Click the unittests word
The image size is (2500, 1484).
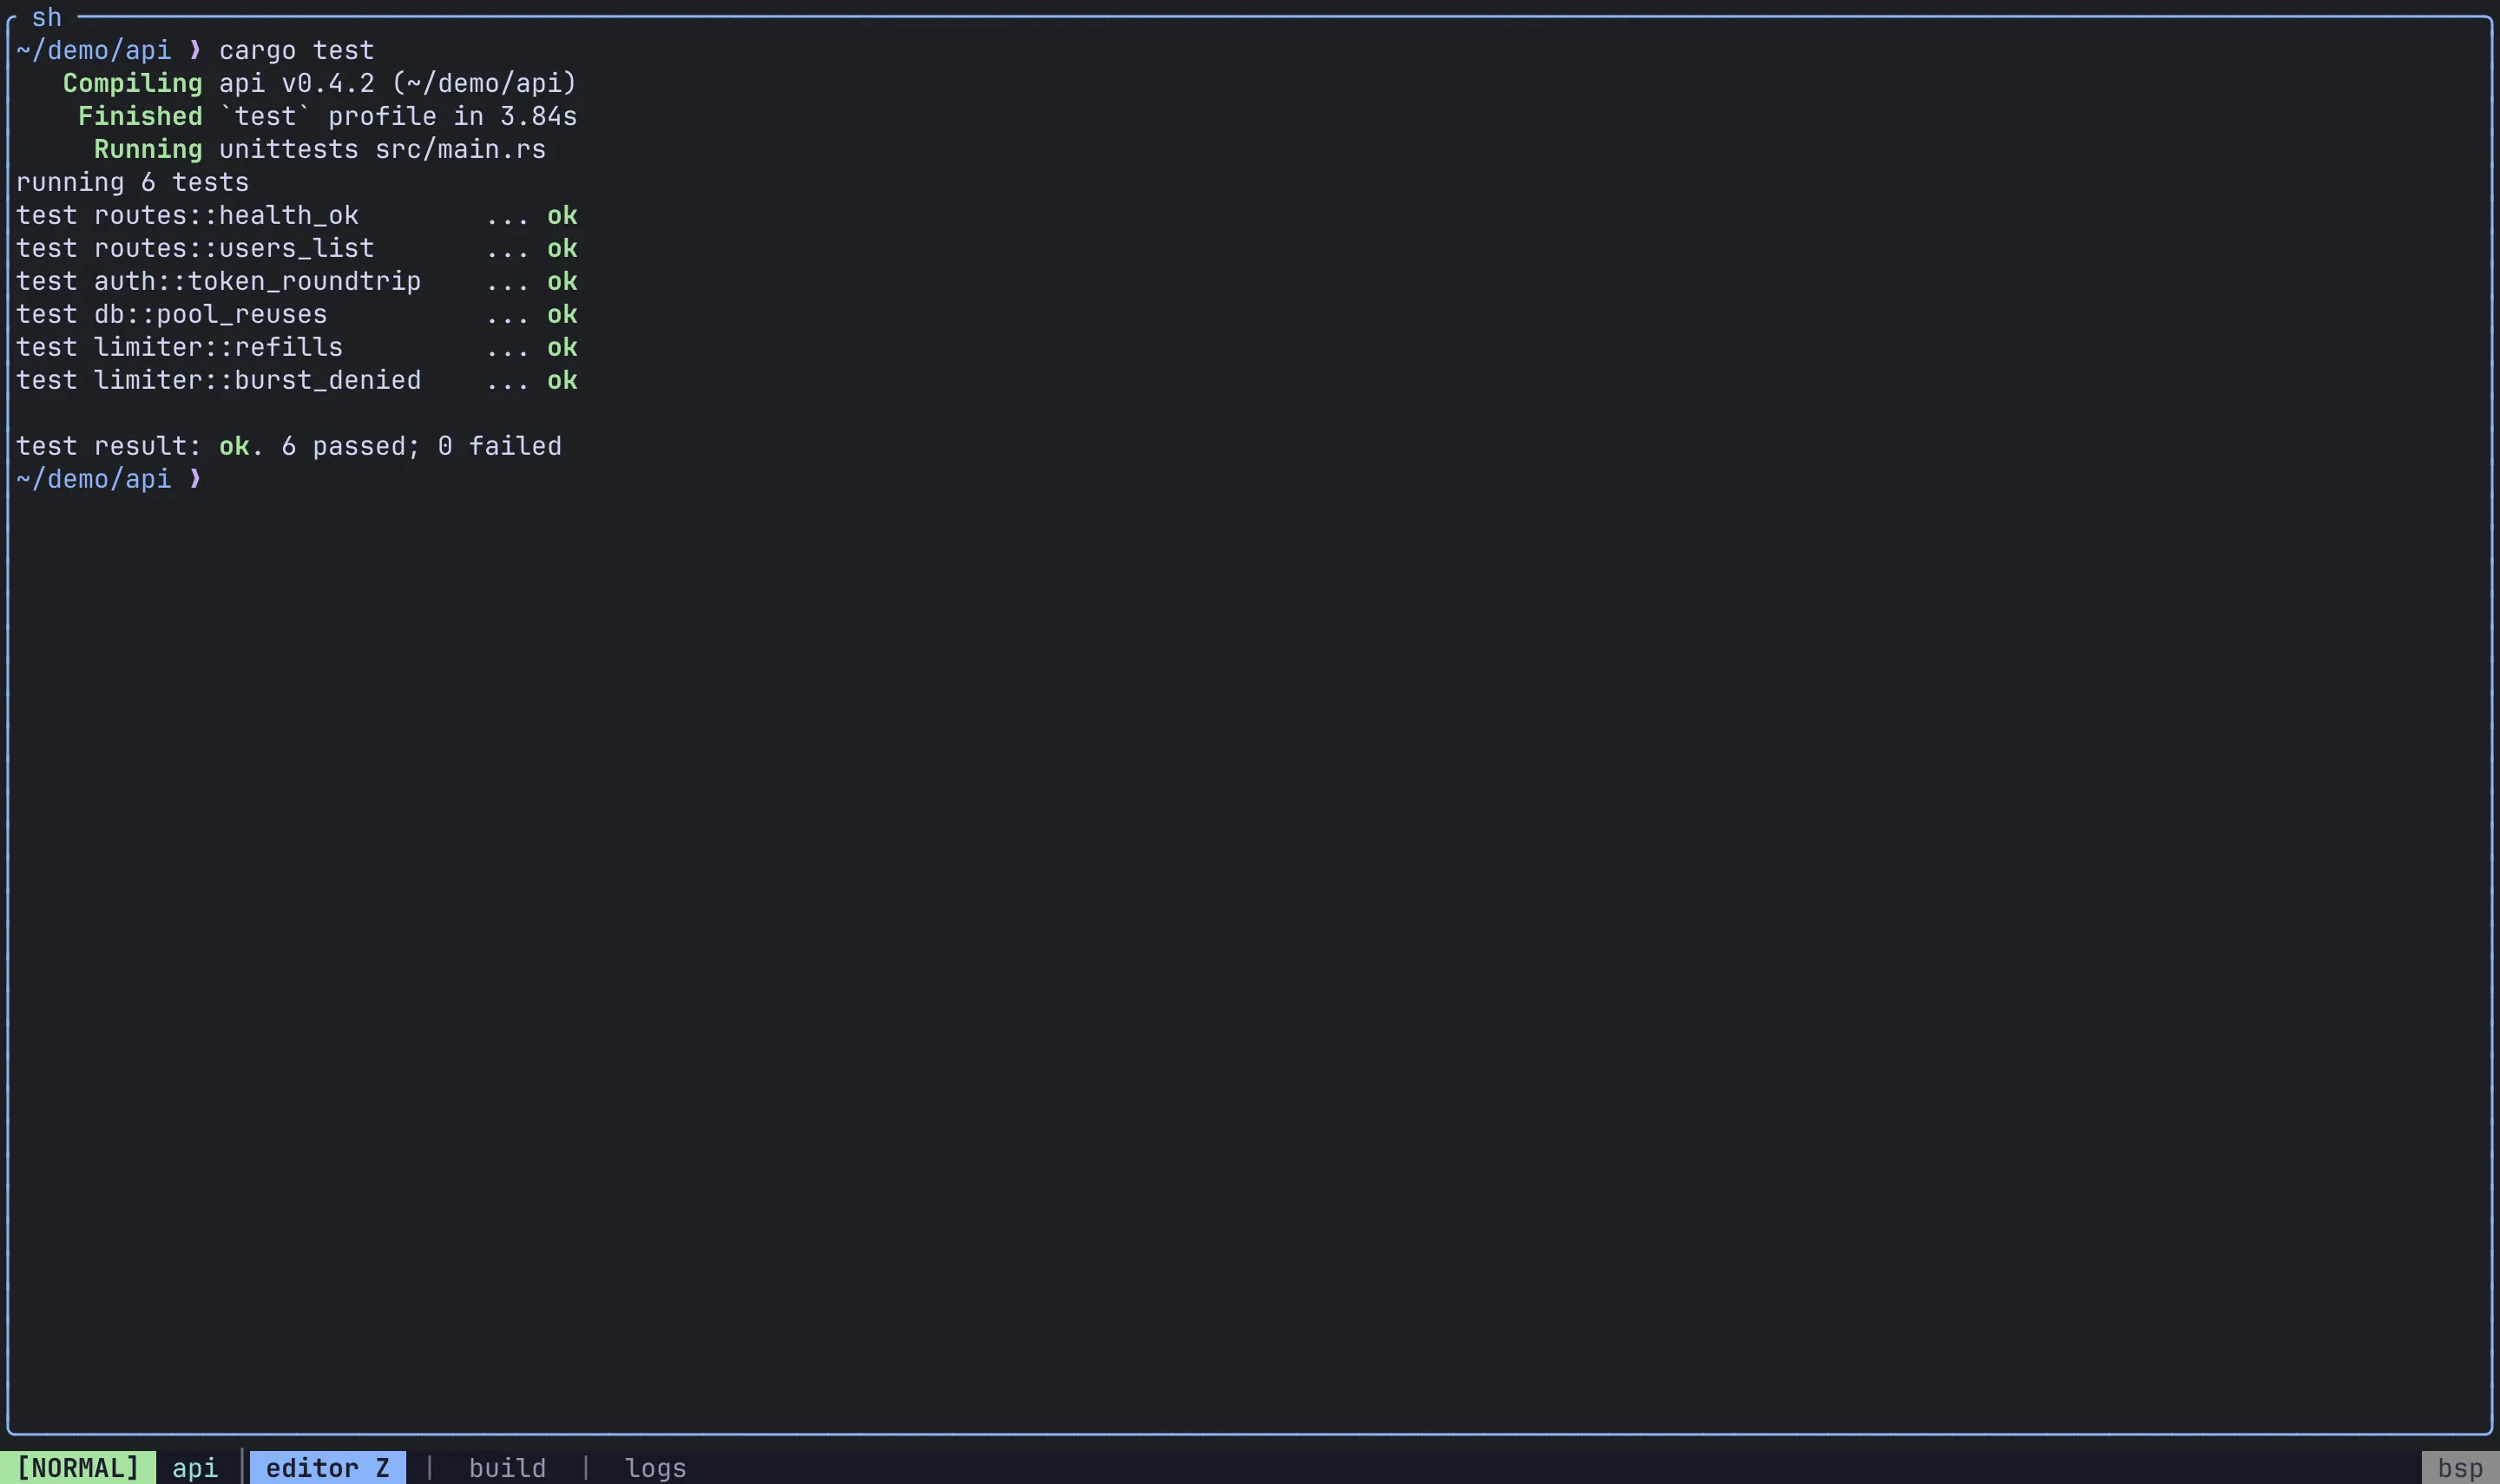click(x=288, y=149)
